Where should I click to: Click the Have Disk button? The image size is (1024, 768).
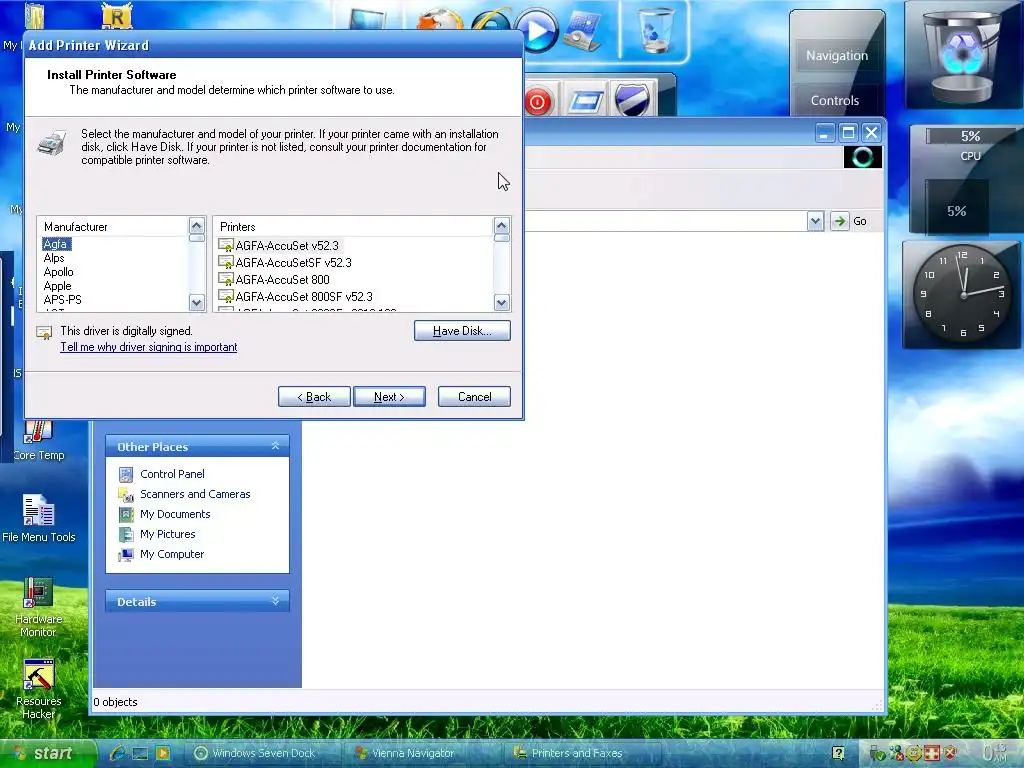[462, 331]
